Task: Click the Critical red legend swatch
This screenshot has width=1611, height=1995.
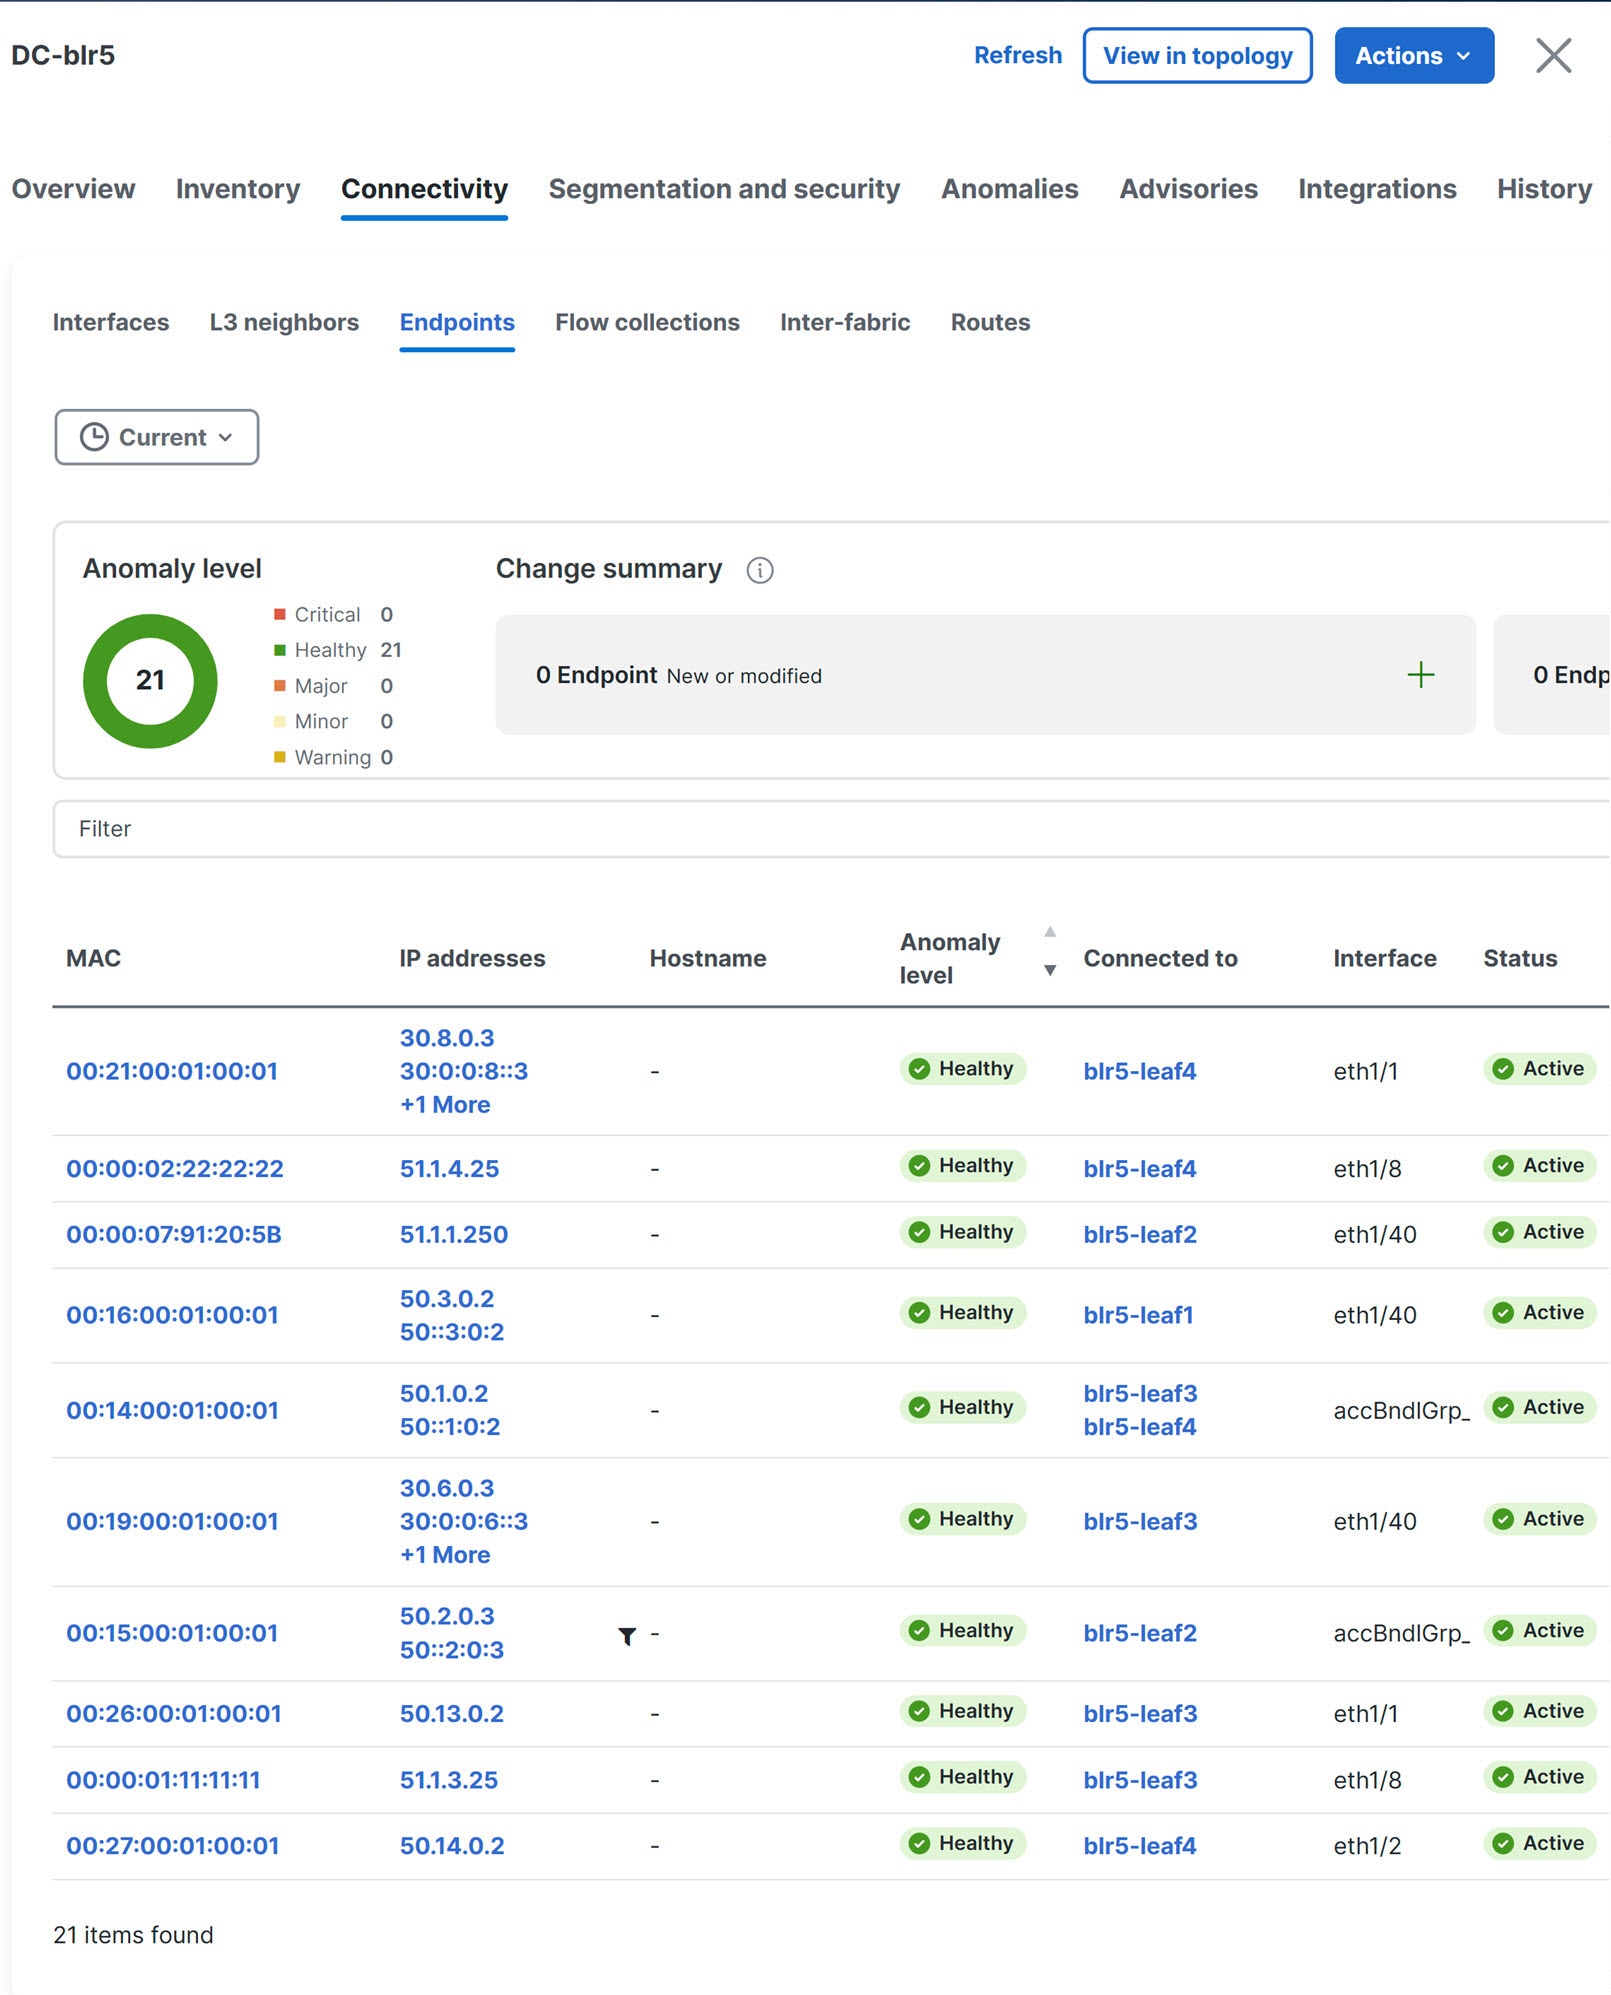Action: pyautogui.click(x=280, y=614)
